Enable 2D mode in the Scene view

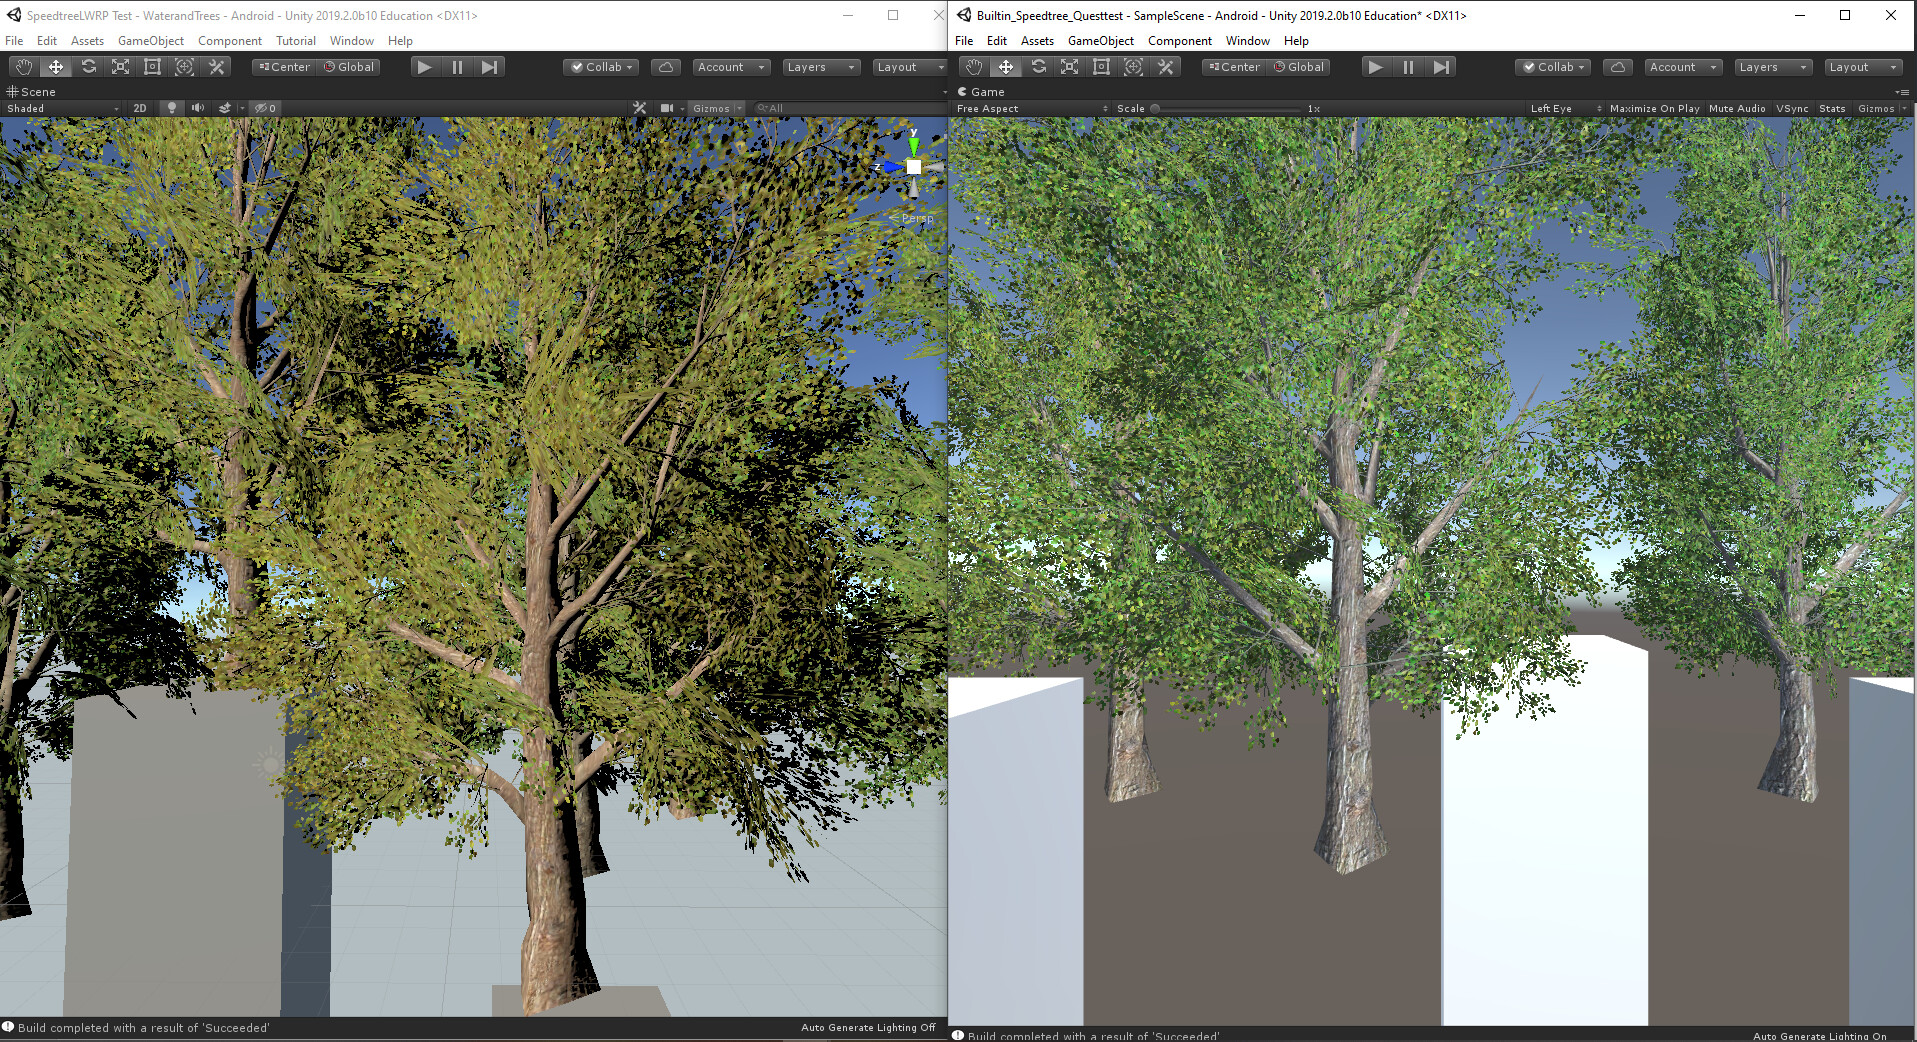[x=140, y=108]
